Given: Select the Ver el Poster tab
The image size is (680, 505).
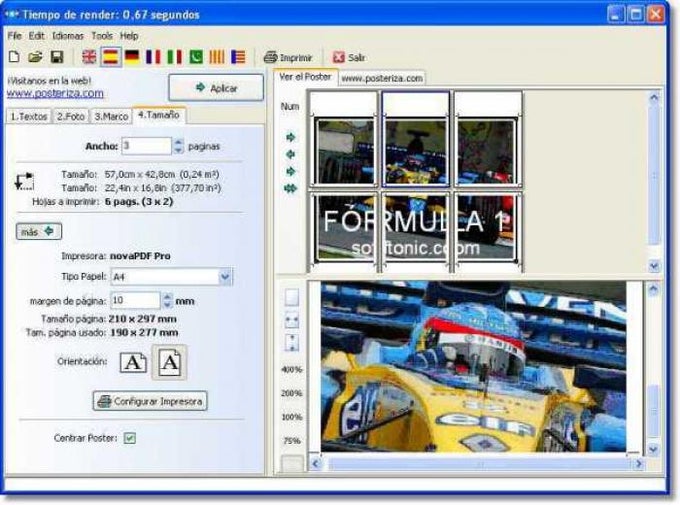Looking at the screenshot, I should 305,77.
